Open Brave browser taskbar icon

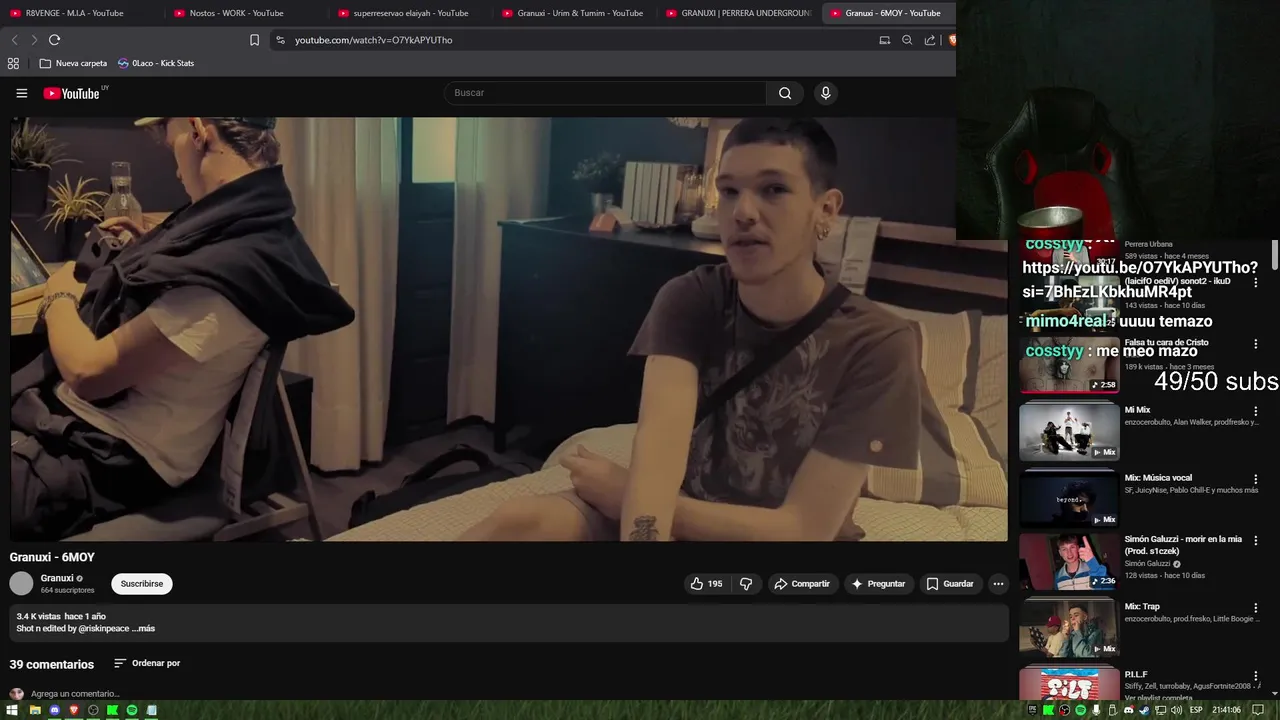(x=74, y=710)
